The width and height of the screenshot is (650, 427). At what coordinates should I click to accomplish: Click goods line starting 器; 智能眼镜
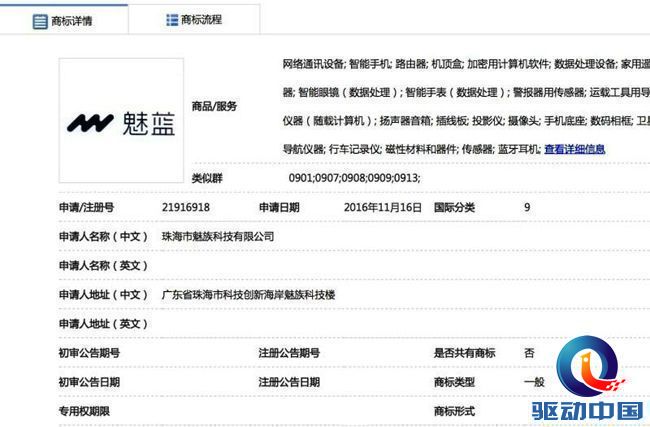coord(466,92)
